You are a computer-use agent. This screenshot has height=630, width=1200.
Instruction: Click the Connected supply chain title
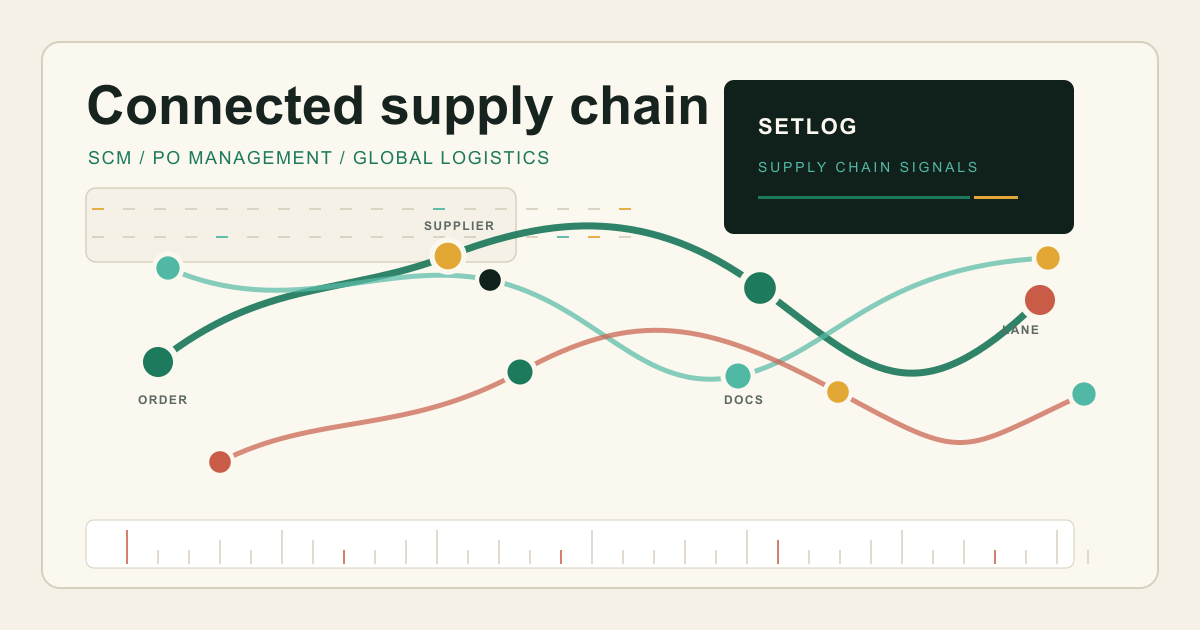click(398, 106)
